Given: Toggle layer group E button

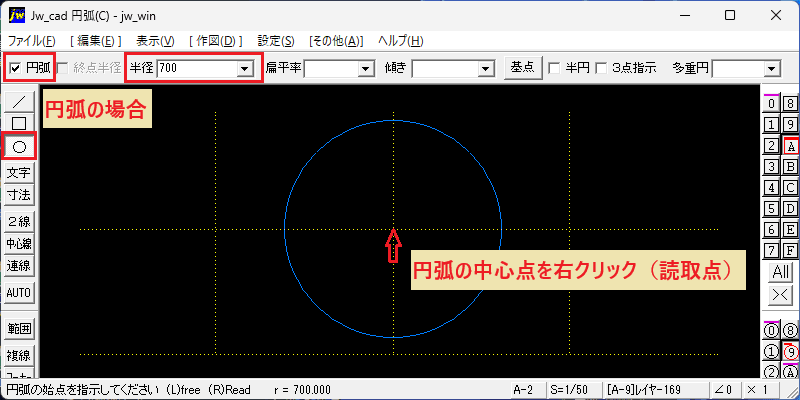Looking at the screenshot, I should click(x=790, y=230).
